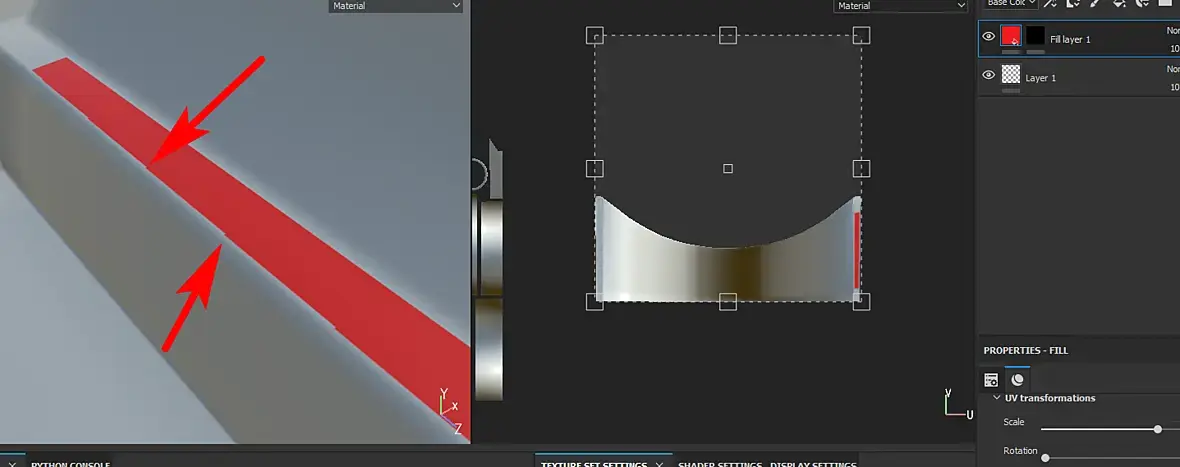Screen dimensions: 1180x467
Task: Click the 'PROPERTIES - FILL' panel title
Action: pyautogui.click(x=1026, y=350)
